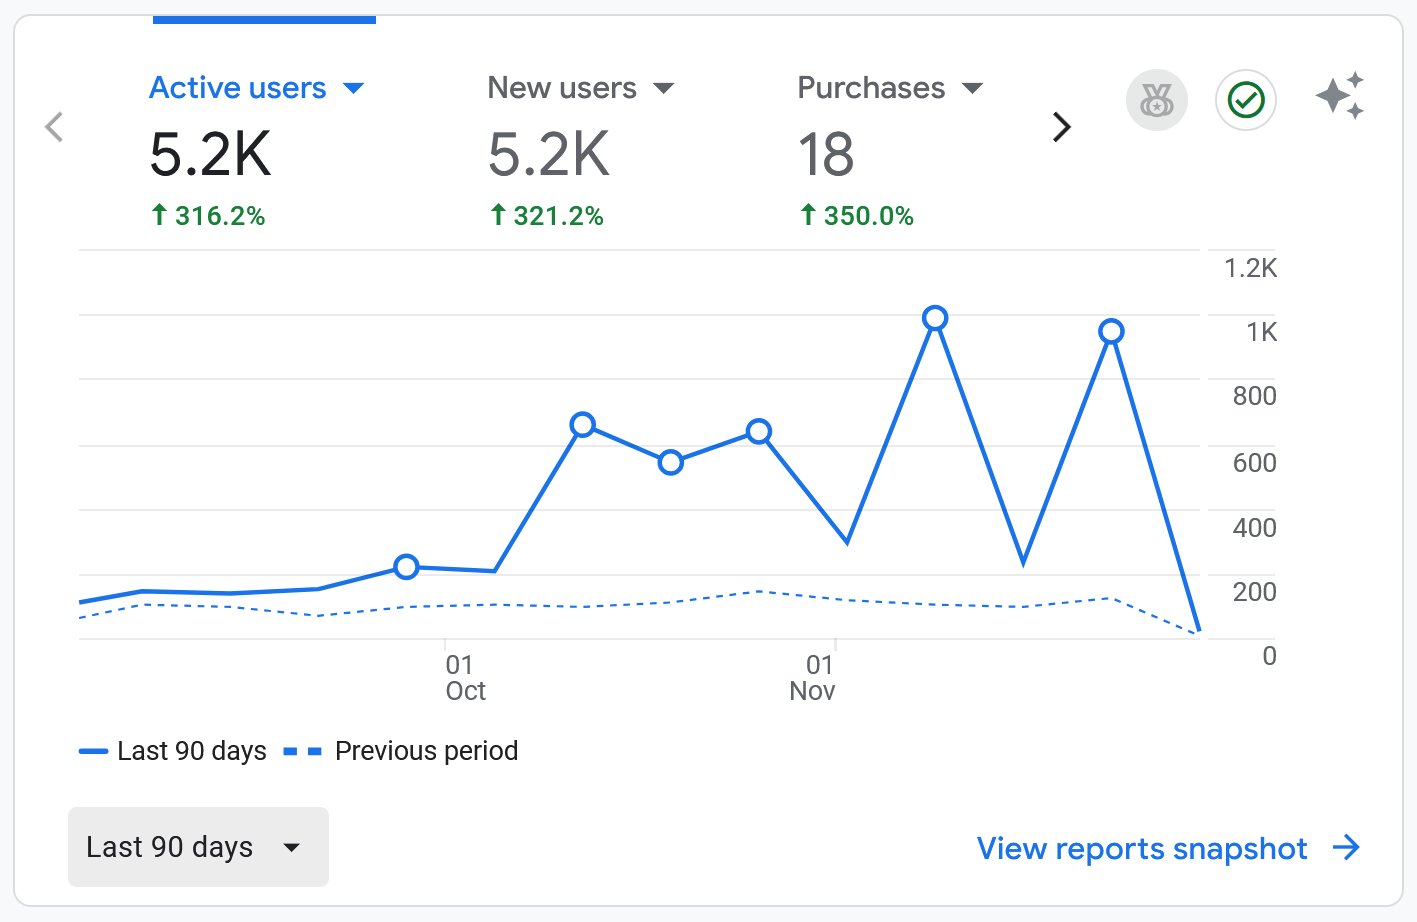Click the data point marker near the 600 line
This screenshot has height=922, width=1417.
pyautogui.click(x=670, y=462)
